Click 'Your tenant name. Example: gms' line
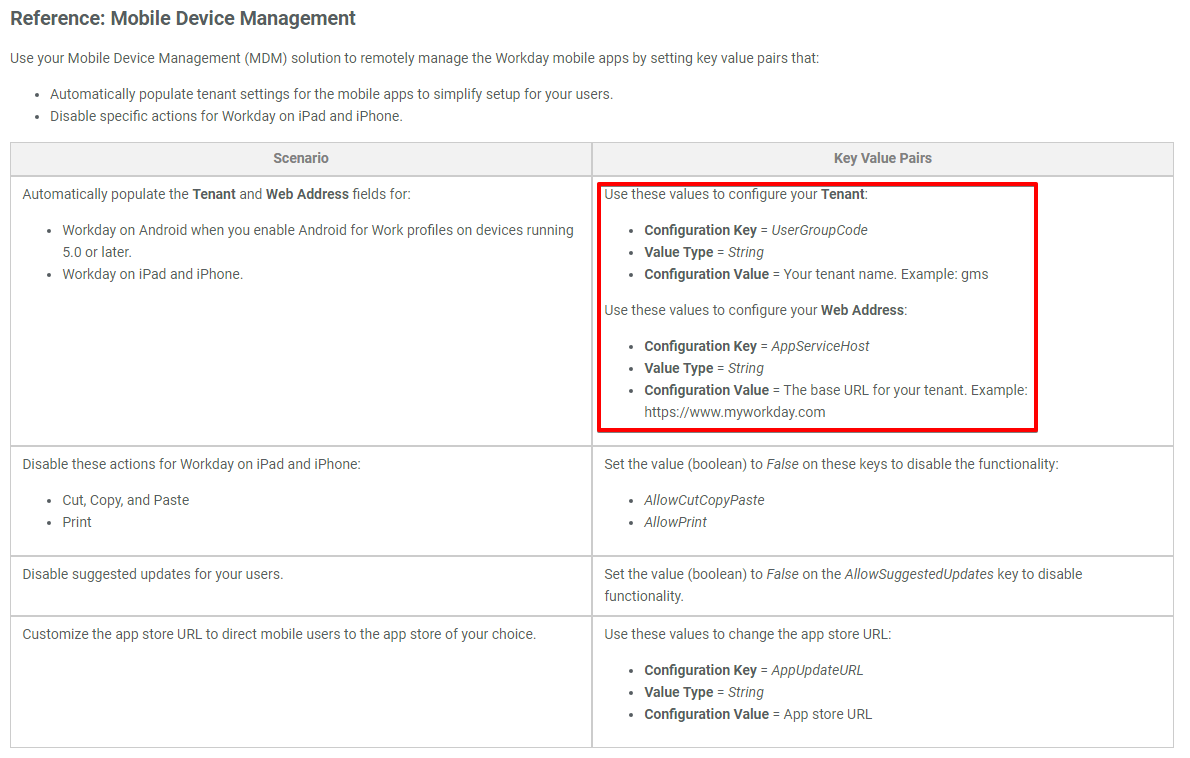Viewport: 1190px width, 758px height. tap(886, 275)
